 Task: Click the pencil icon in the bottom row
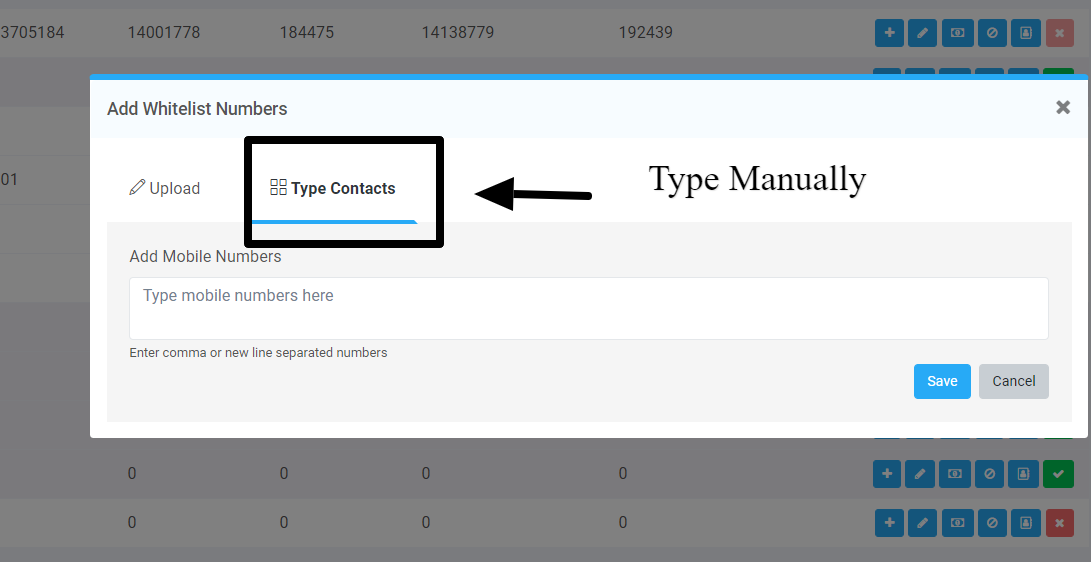[923, 522]
